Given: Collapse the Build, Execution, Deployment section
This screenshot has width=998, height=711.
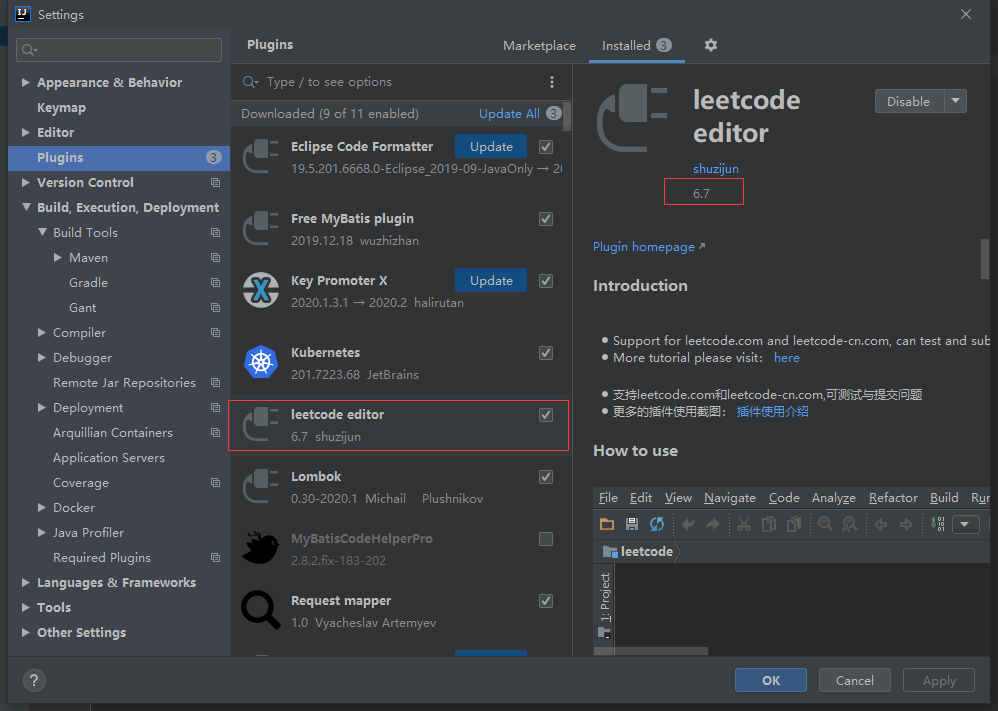Looking at the screenshot, I should coord(25,208).
